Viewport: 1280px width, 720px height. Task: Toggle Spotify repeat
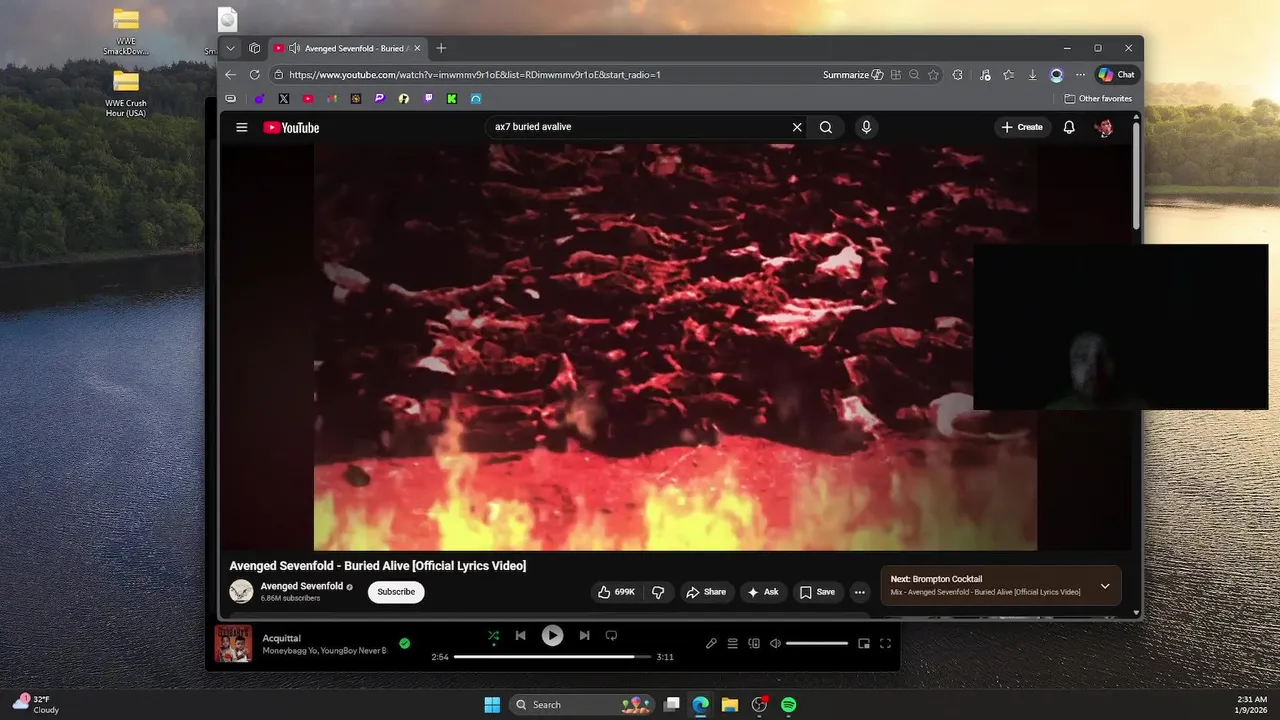coord(611,635)
